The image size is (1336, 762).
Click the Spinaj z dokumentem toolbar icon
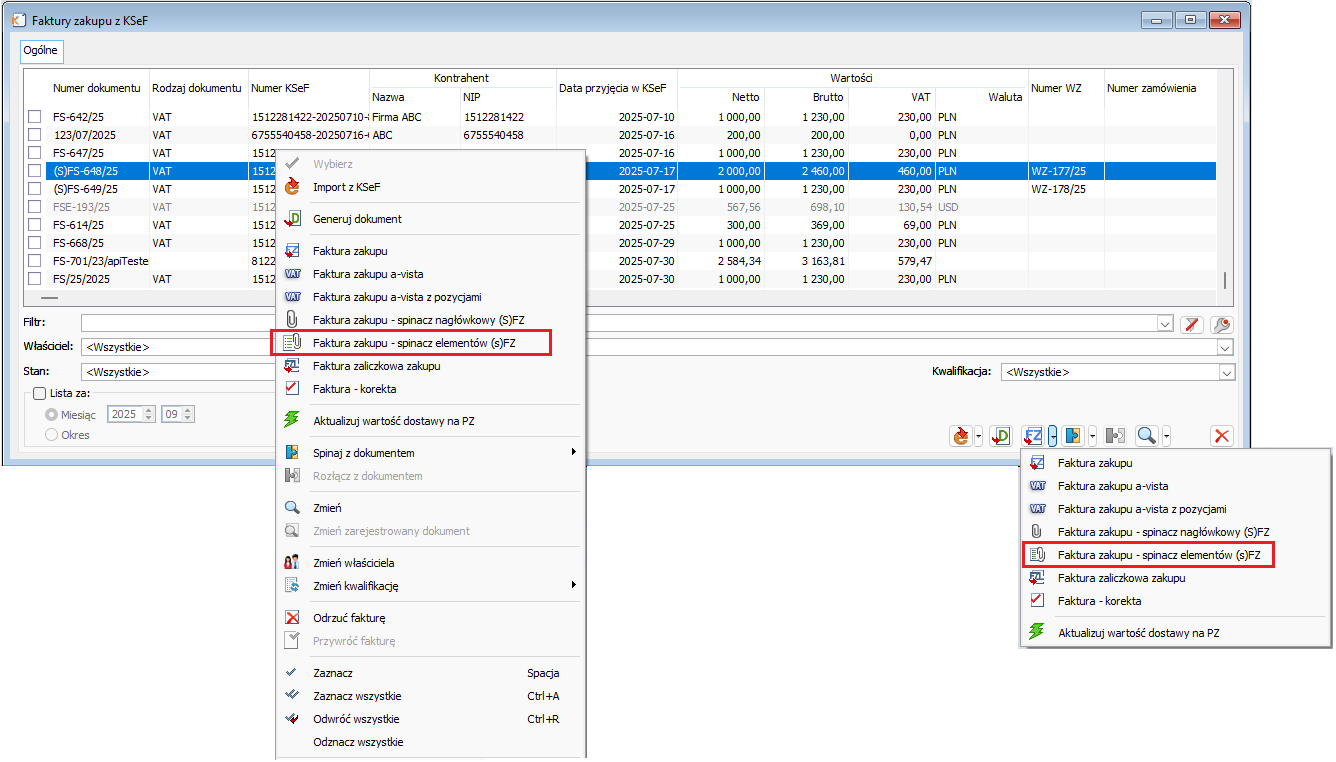point(1073,436)
